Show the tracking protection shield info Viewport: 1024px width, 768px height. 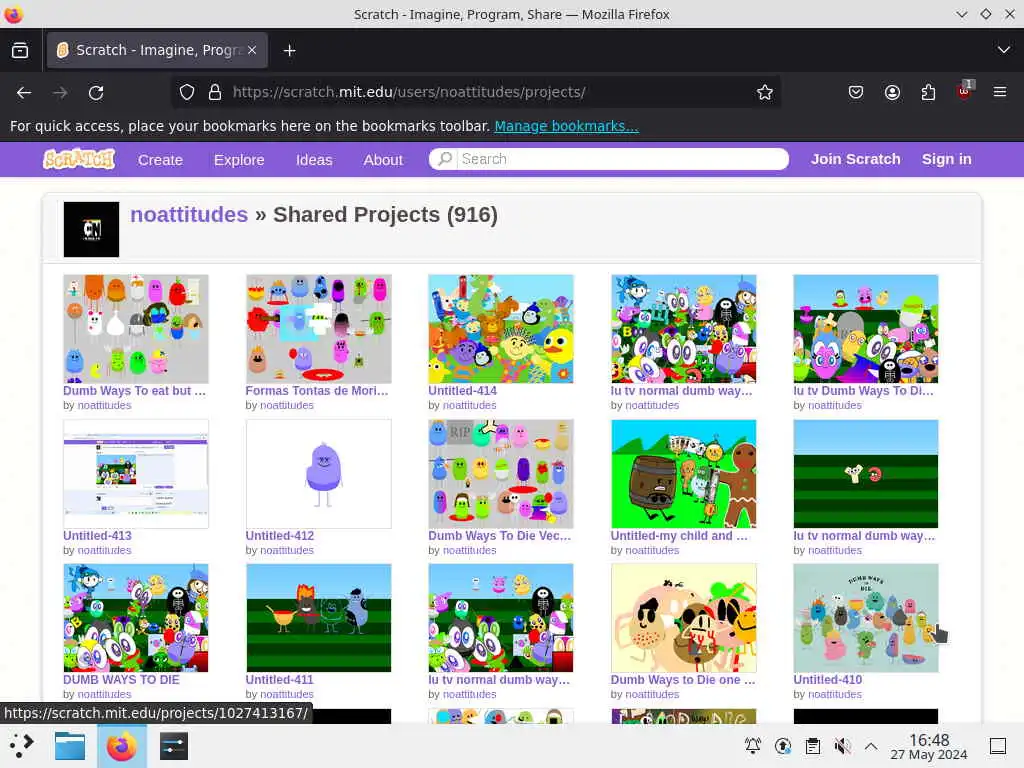187,92
